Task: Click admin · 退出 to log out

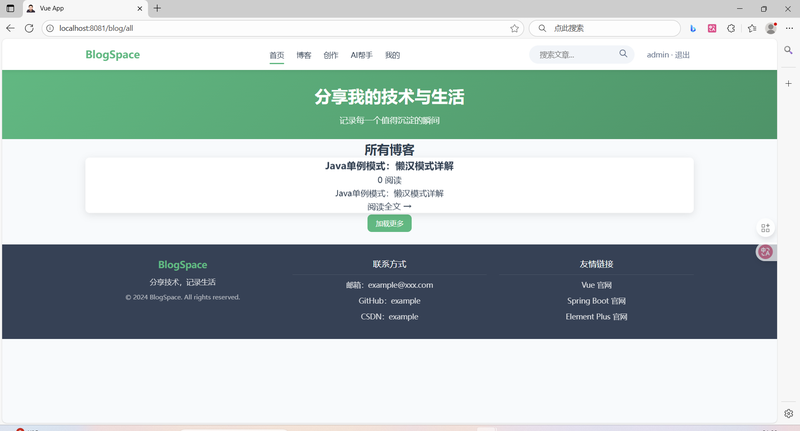Action: coord(668,55)
